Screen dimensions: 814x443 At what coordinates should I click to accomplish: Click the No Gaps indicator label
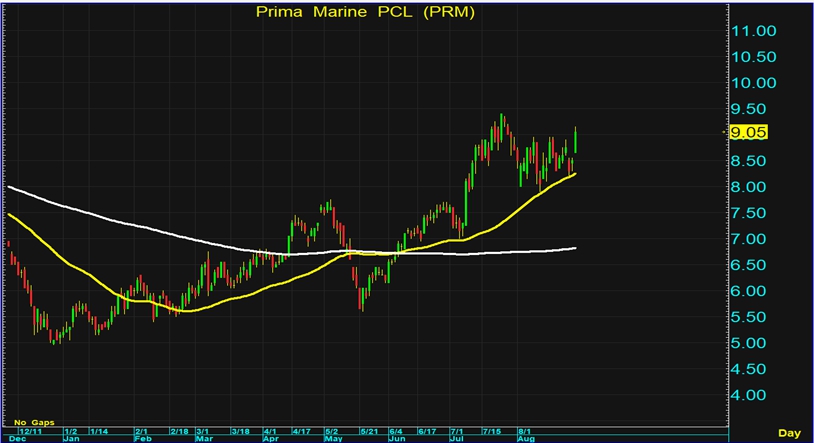(34, 423)
